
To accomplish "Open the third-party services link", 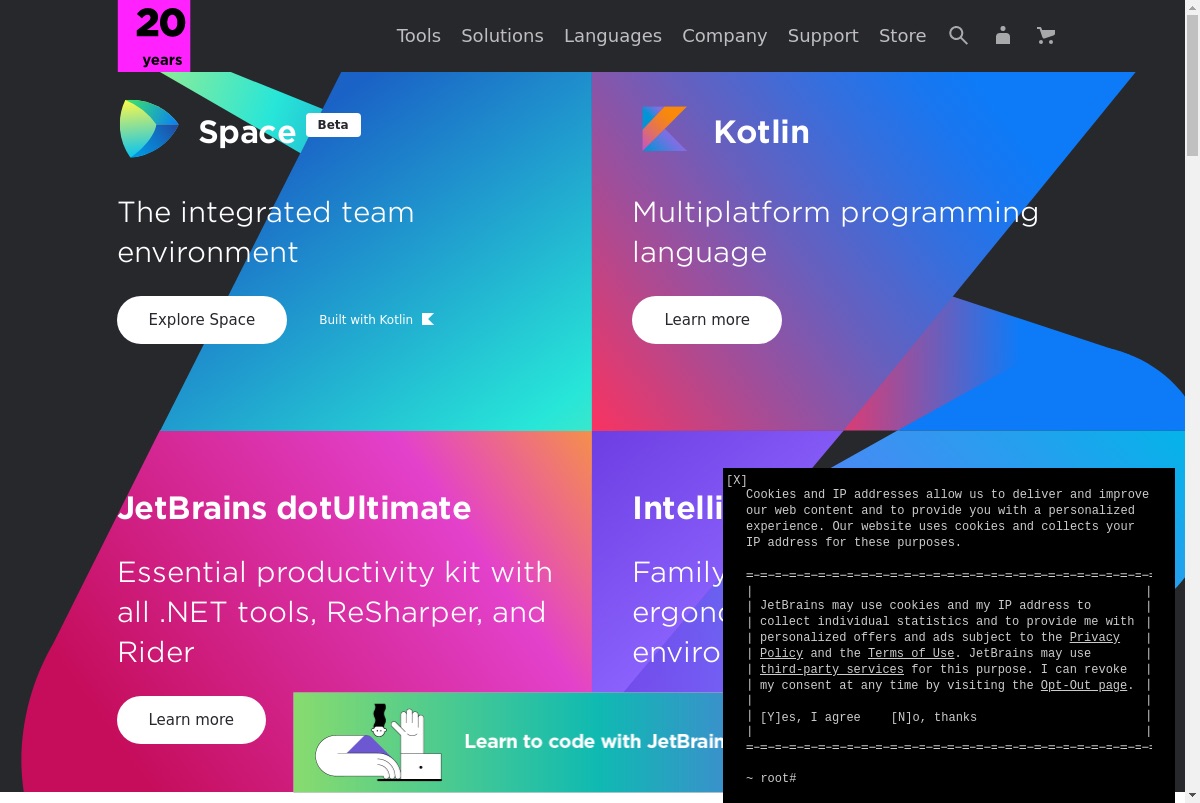I will [832, 669].
